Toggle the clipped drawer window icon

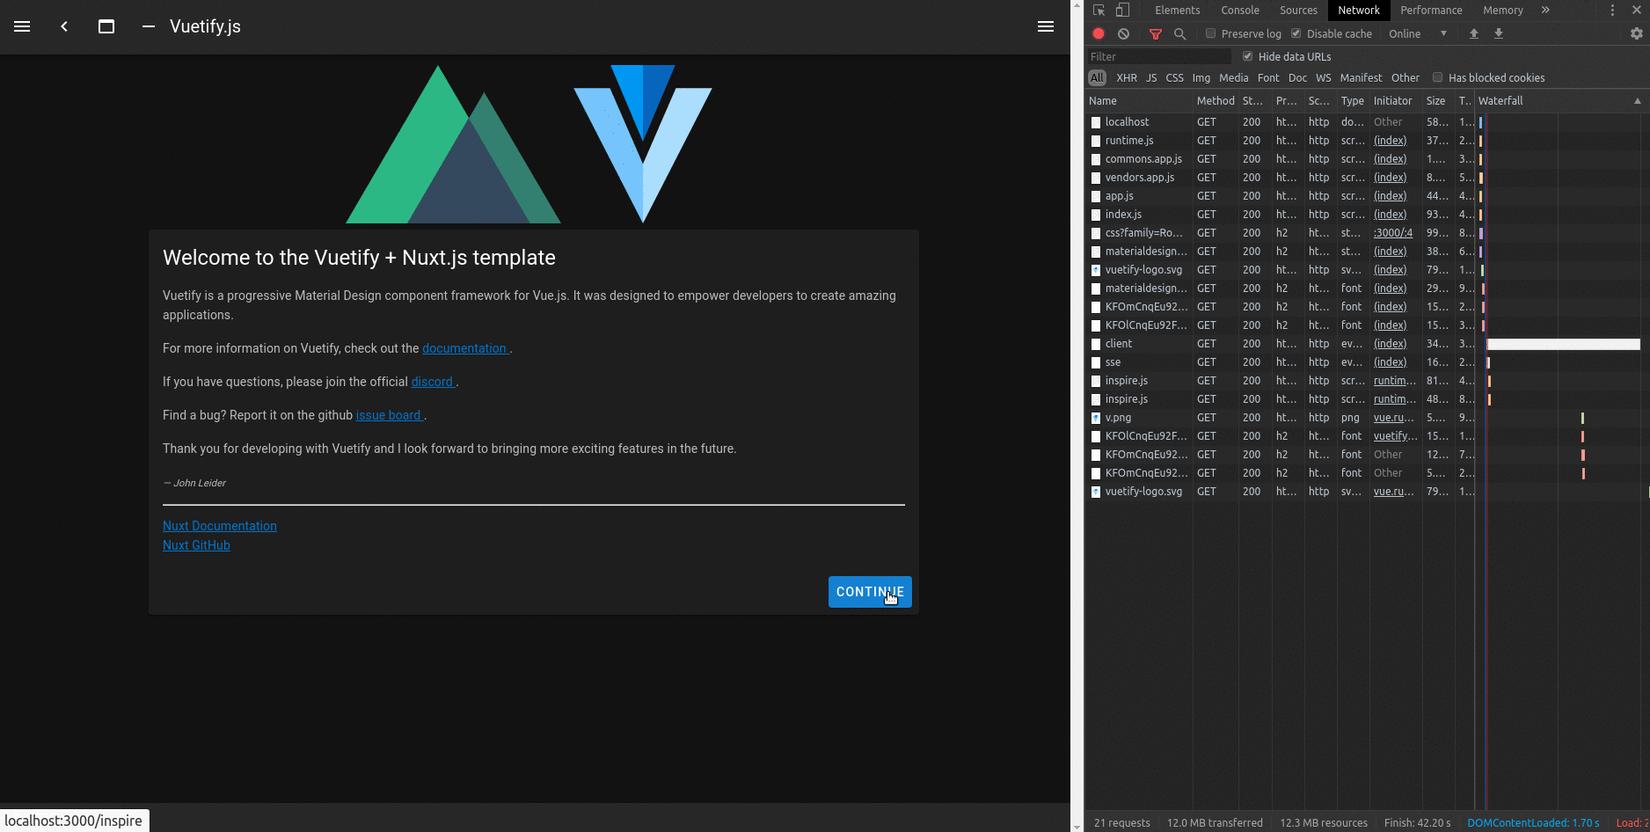106,27
